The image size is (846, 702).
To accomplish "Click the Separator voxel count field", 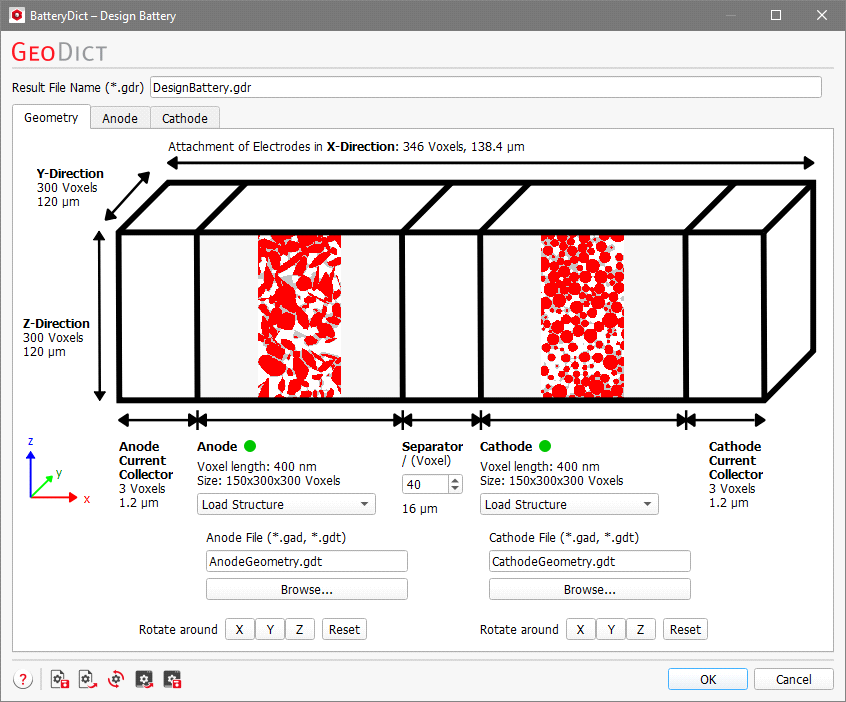I will click(x=426, y=485).
